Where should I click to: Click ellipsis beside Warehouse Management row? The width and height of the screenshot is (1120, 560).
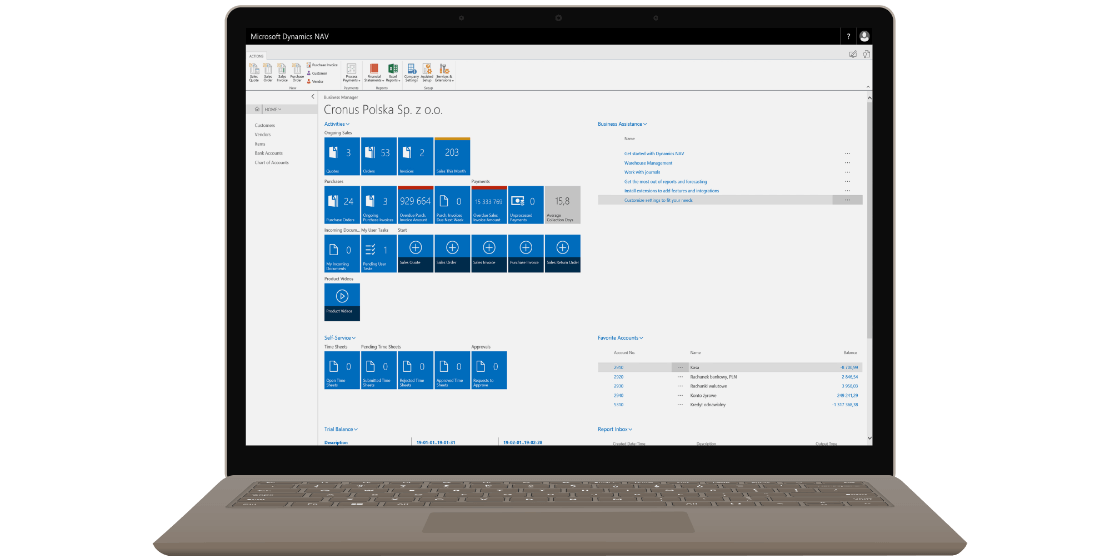tap(847, 163)
